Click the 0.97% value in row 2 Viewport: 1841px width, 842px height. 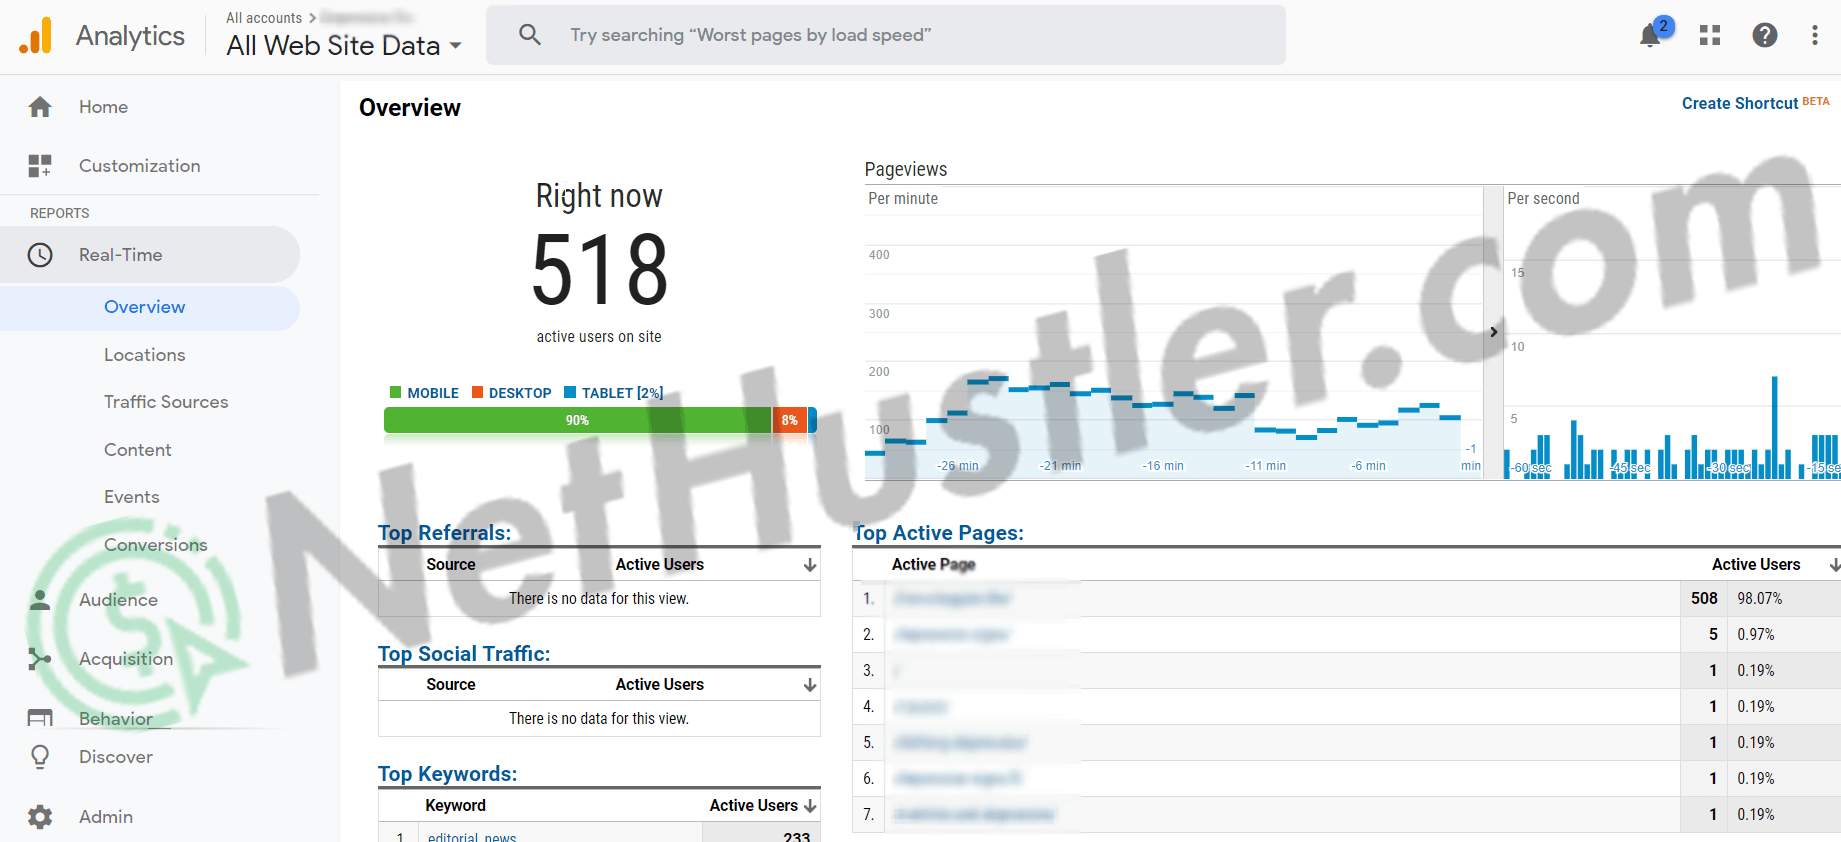click(x=1756, y=635)
